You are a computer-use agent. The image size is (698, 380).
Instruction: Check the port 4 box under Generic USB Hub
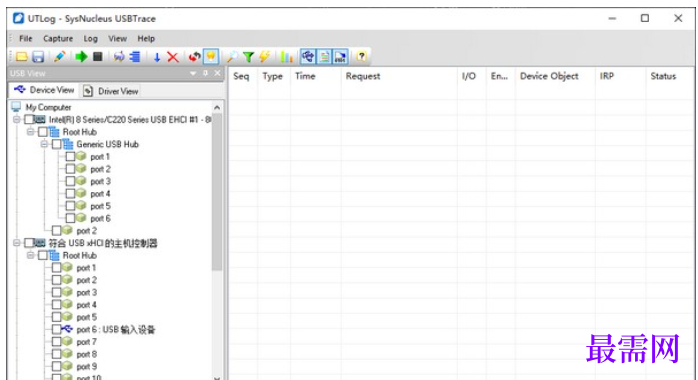pos(70,194)
